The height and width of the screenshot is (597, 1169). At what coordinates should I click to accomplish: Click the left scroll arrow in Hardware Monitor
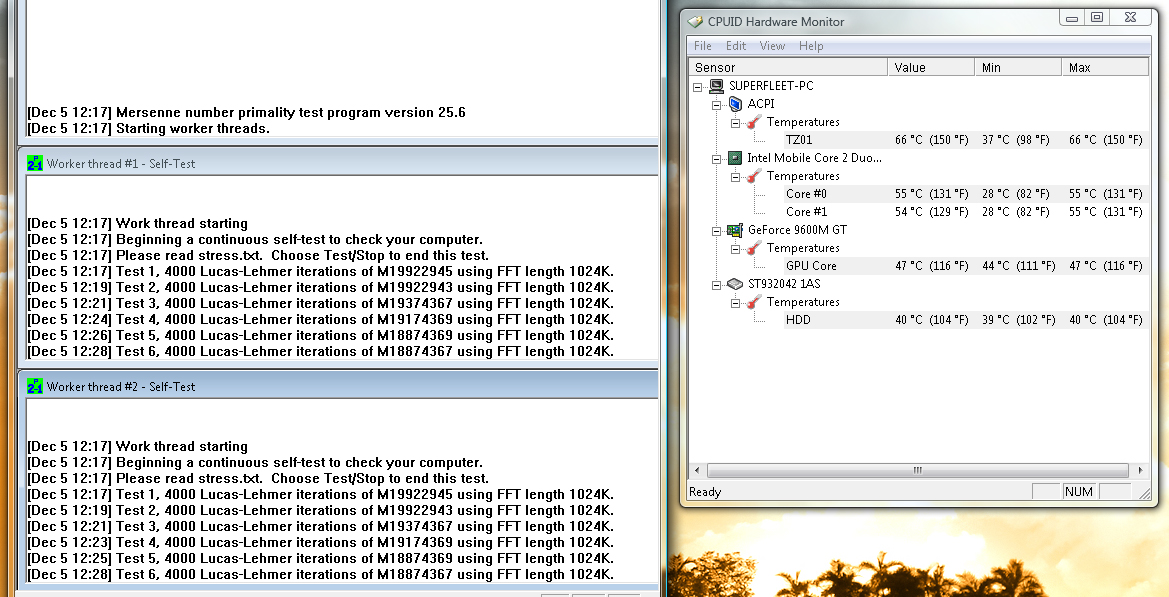tap(697, 470)
